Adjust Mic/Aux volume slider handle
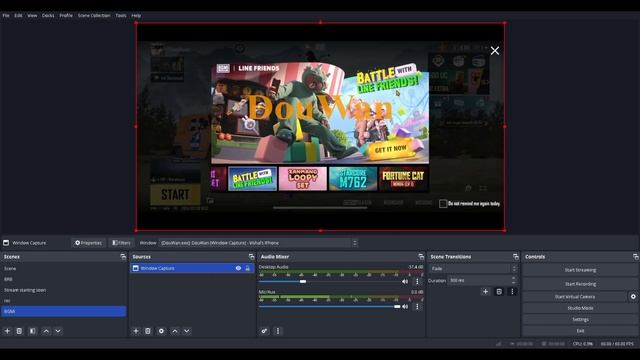The image size is (640, 360). point(397,307)
